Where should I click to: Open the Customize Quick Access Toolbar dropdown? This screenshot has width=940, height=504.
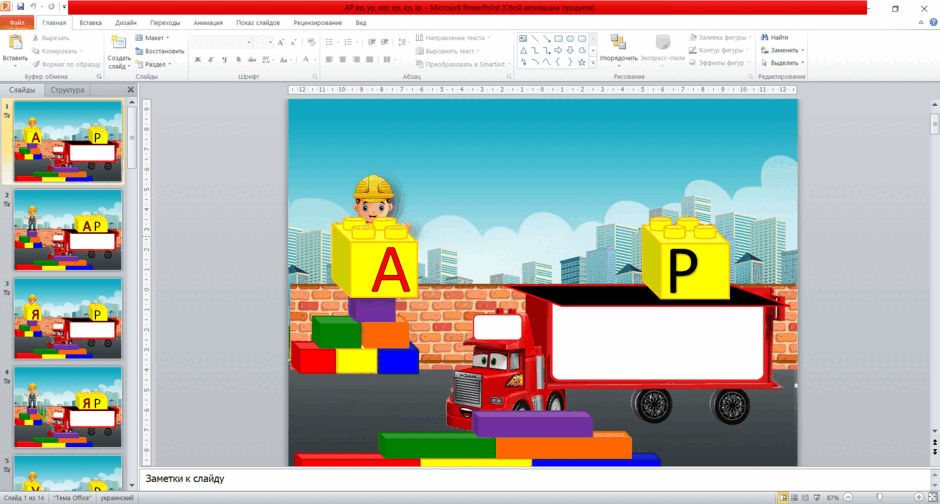(x=64, y=7)
